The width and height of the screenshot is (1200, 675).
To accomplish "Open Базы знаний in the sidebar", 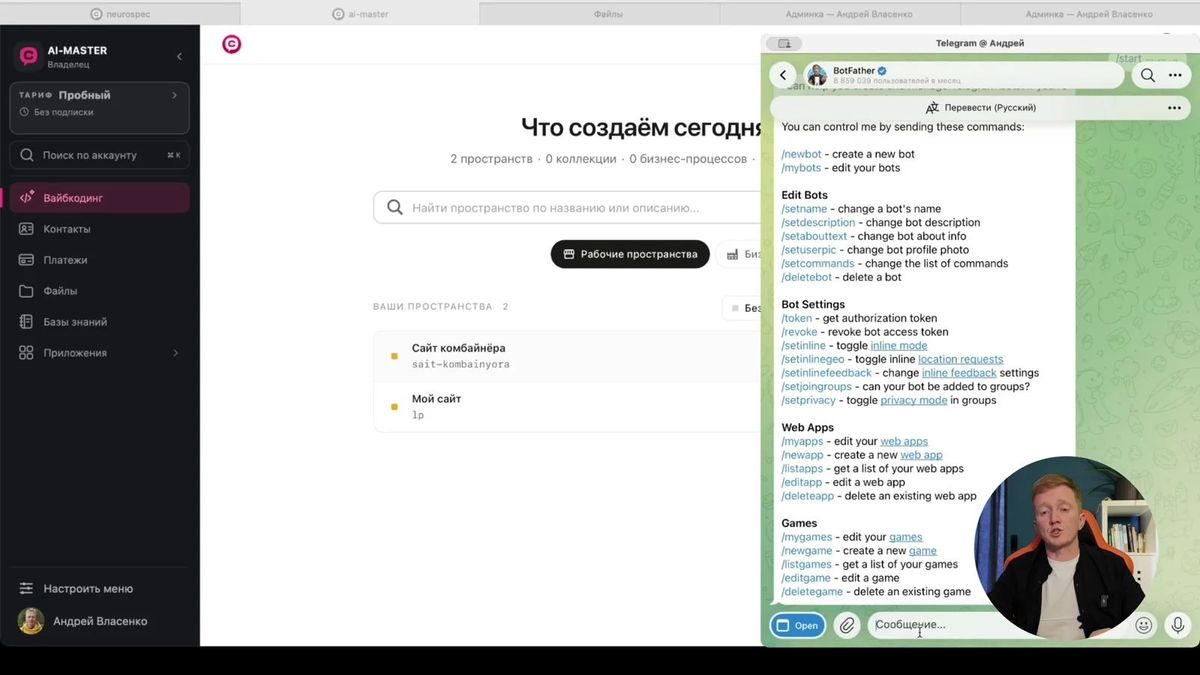I will pos(99,322).
